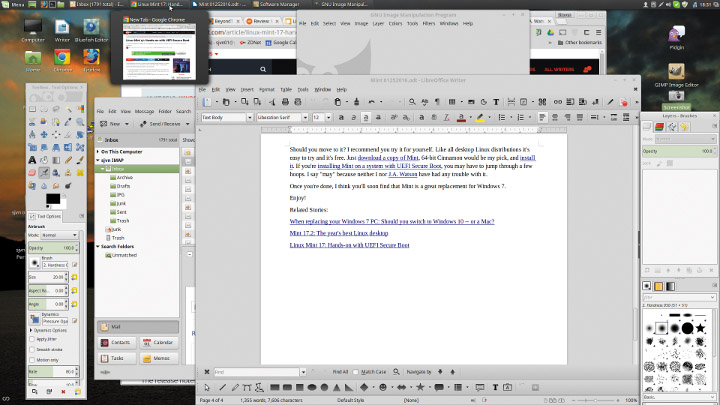Click Opacity slider in GIMP tool options

(x=53, y=248)
